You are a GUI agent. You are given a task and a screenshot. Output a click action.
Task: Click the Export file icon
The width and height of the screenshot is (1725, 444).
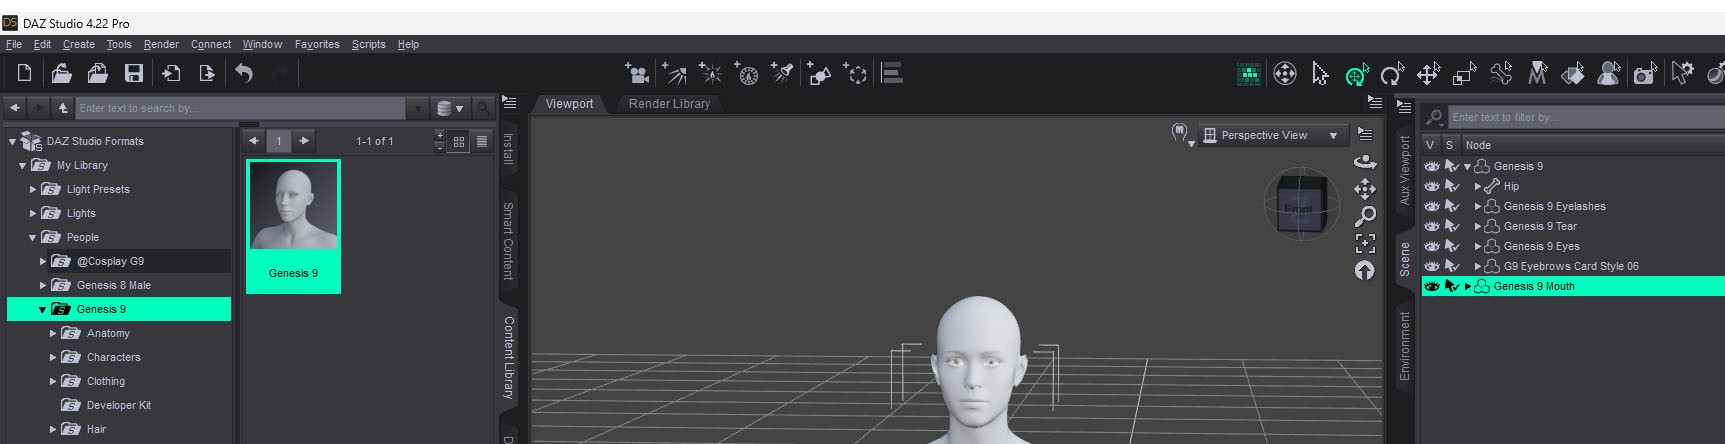click(207, 73)
